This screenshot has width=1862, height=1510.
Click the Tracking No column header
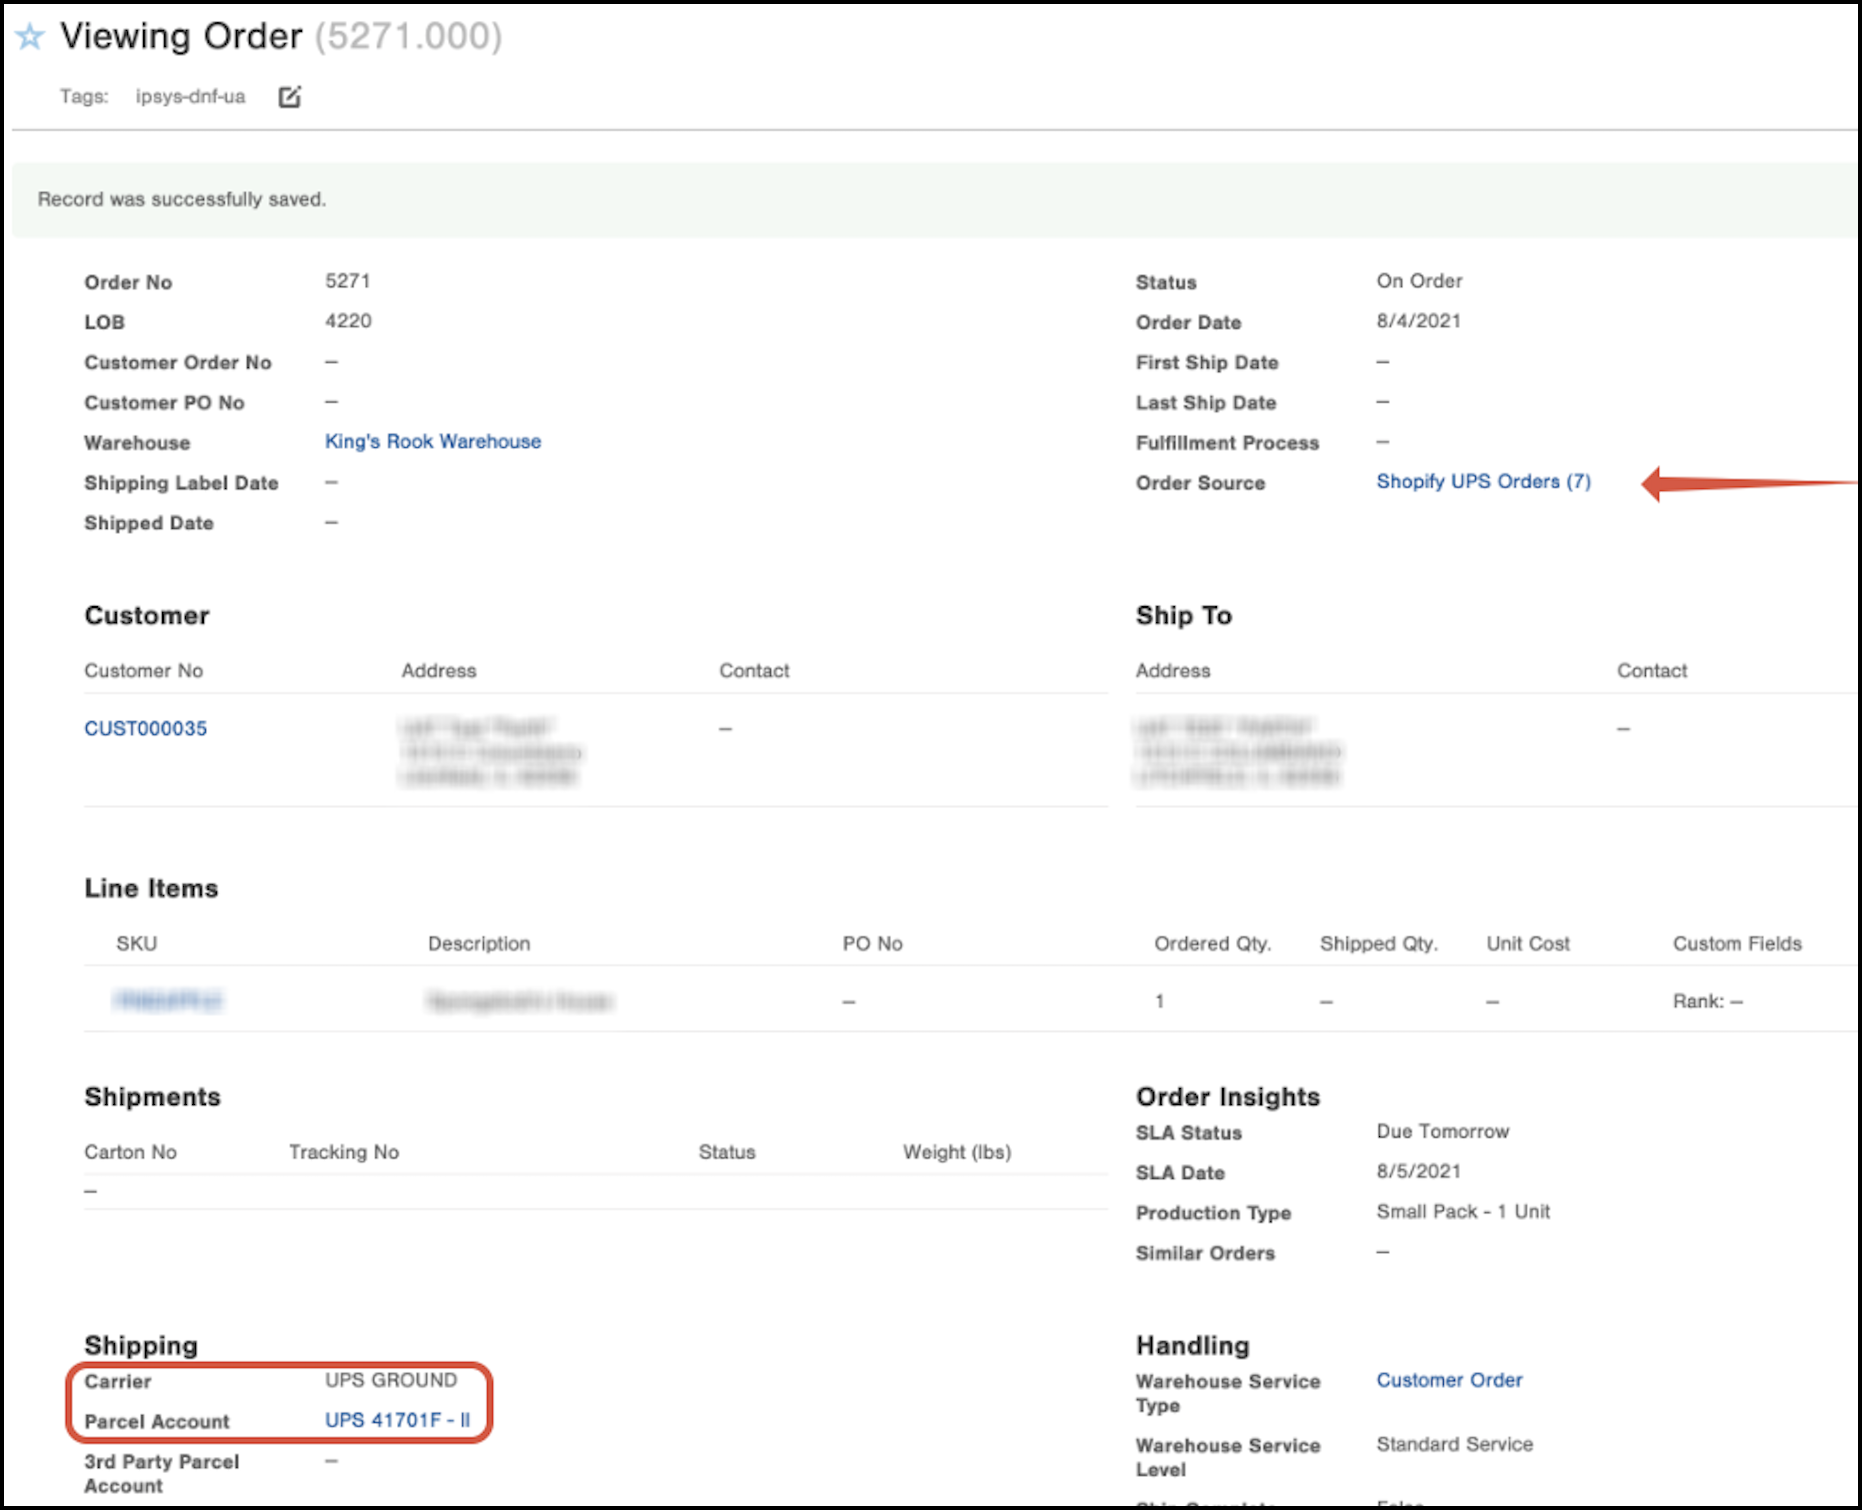coord(343,1152)
